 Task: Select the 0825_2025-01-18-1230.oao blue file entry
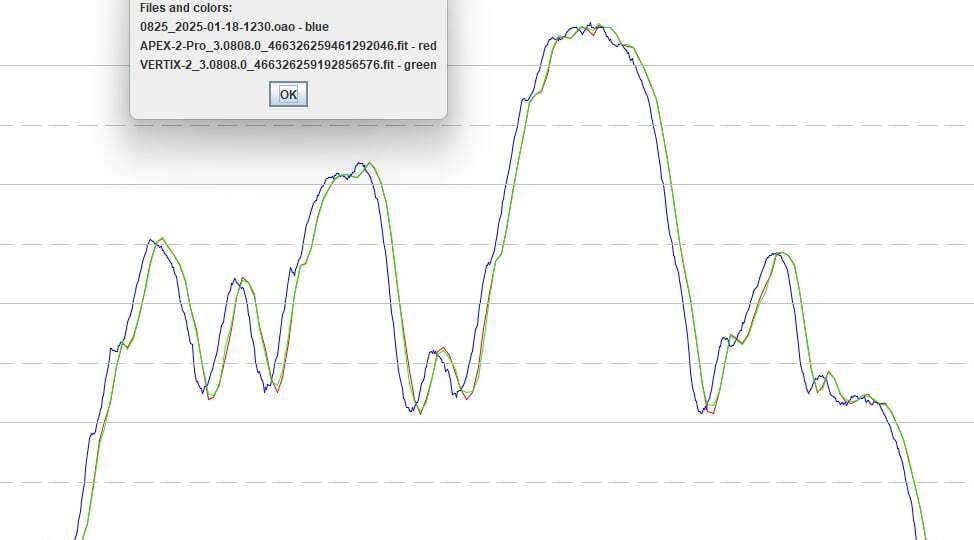point(234,26)
